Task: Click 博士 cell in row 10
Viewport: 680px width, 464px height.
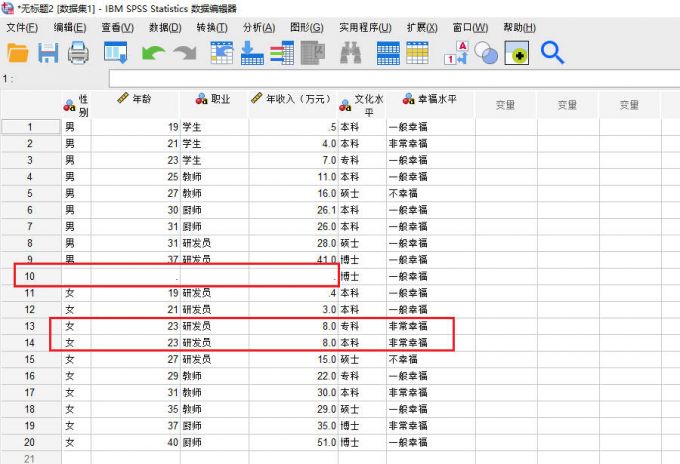Action: click(362, 276)
